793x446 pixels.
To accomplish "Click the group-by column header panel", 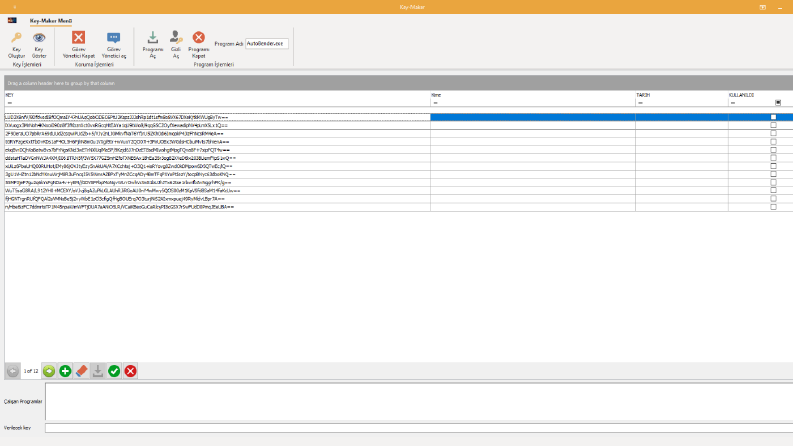I will point(399,83).
